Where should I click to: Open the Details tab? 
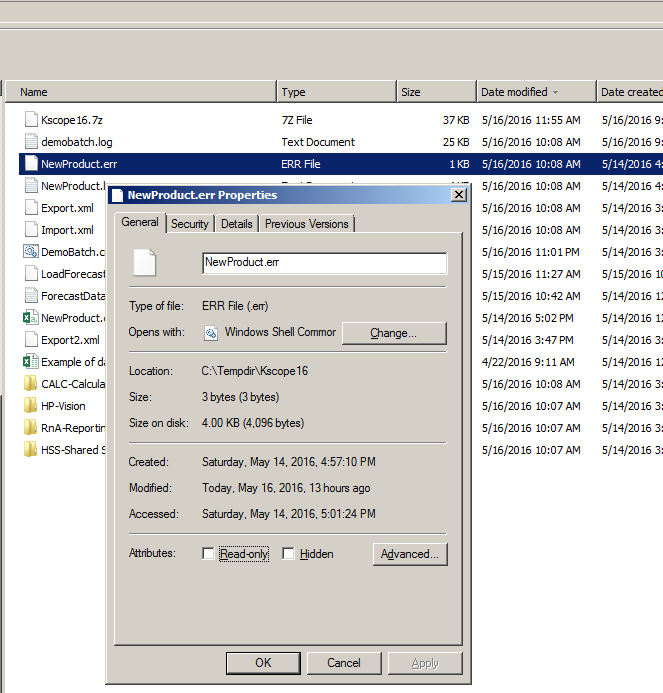coord(237,224)
